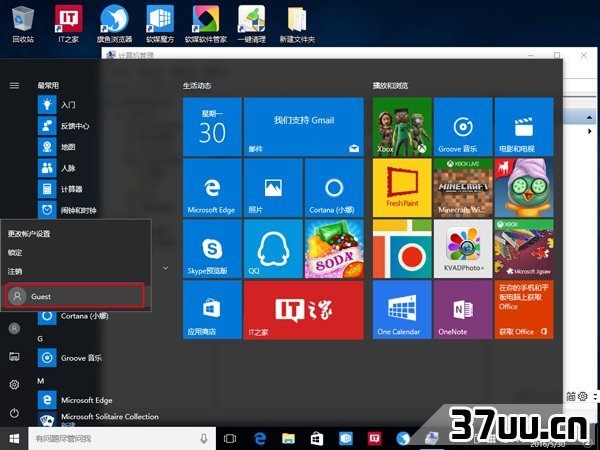Open 地图 app in the Start list
Screen dimensions: 600x450
click(x=67, y=147)
